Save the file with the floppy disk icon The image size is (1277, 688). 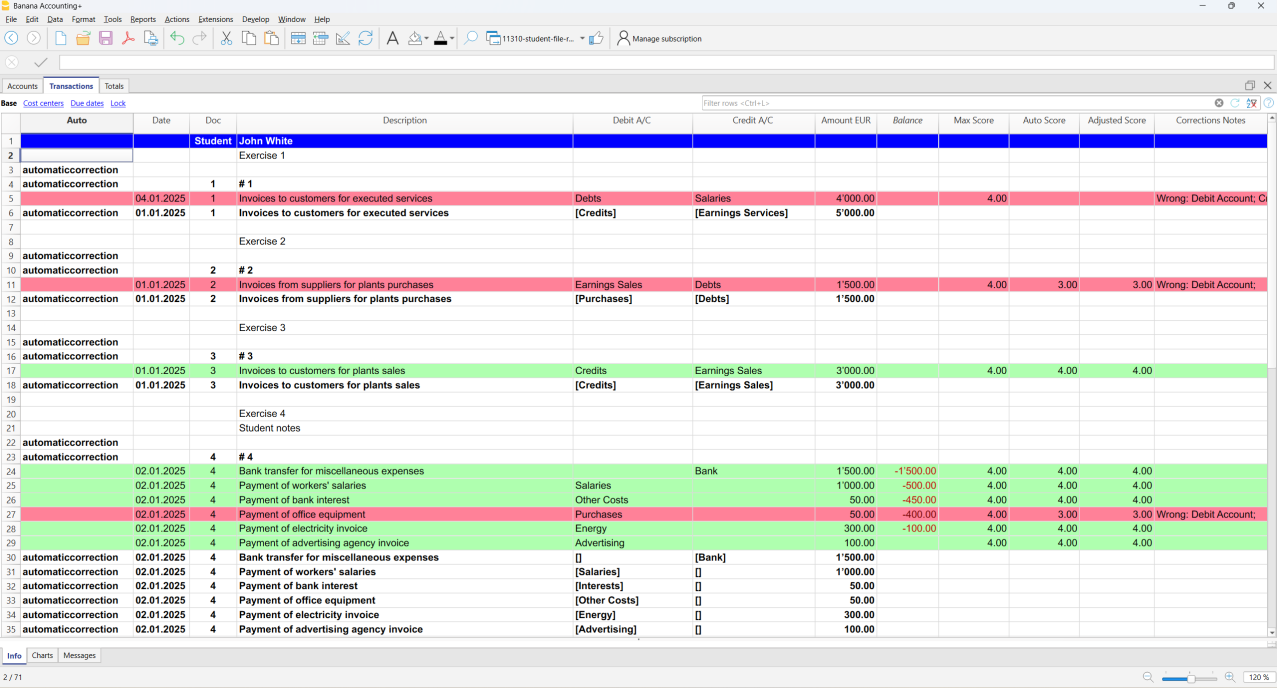[106, 38]
